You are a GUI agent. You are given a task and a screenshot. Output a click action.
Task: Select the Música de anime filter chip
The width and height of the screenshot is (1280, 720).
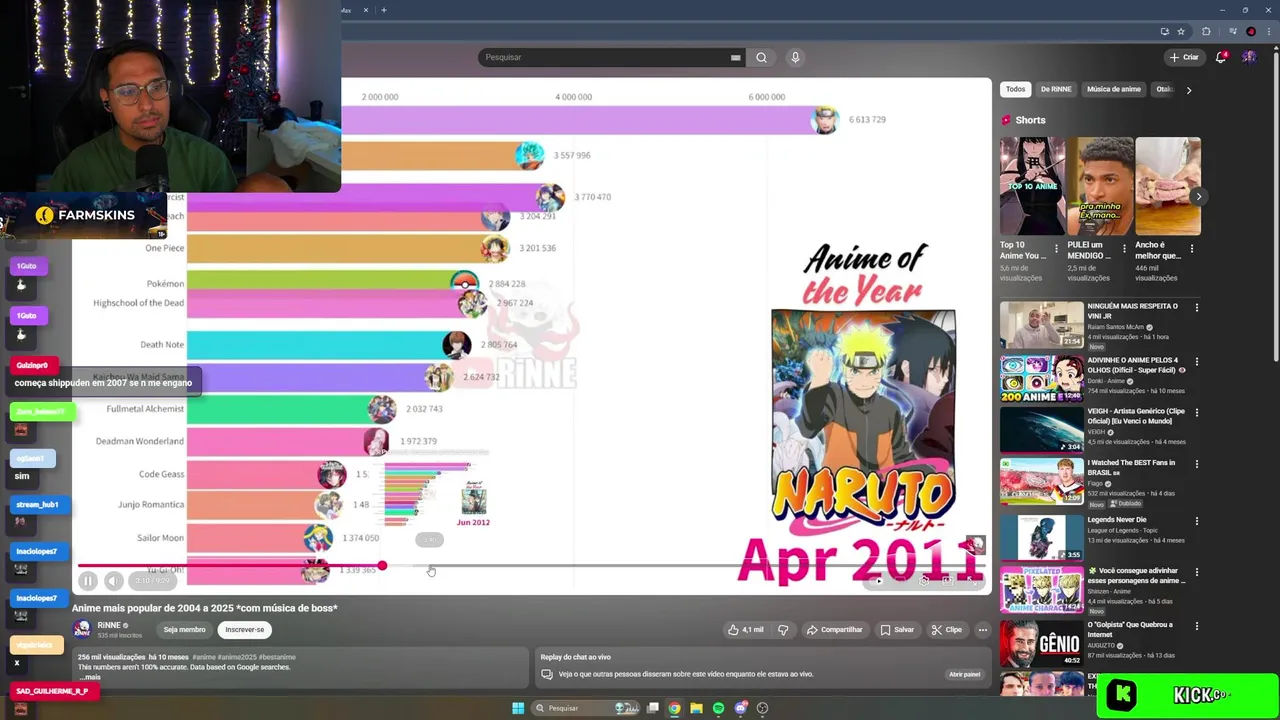[1114, 89]
